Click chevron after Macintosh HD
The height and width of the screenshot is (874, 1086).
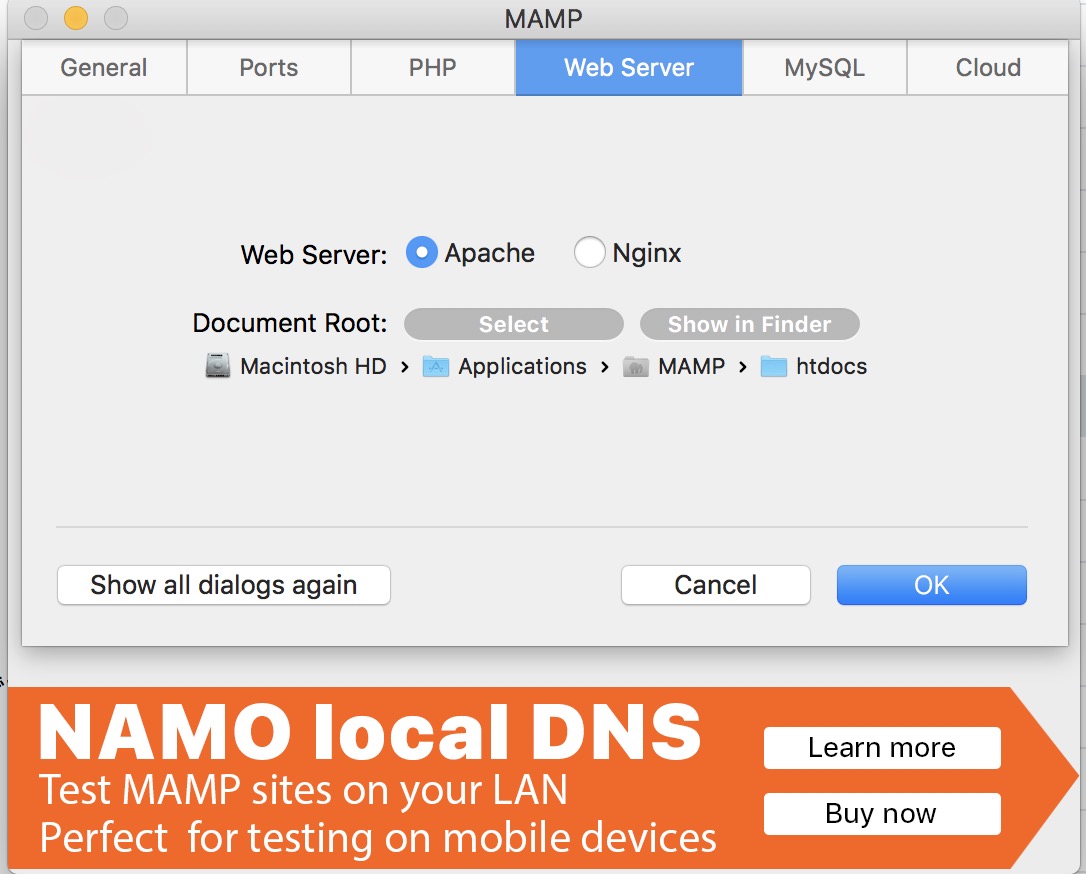[405, 366]
